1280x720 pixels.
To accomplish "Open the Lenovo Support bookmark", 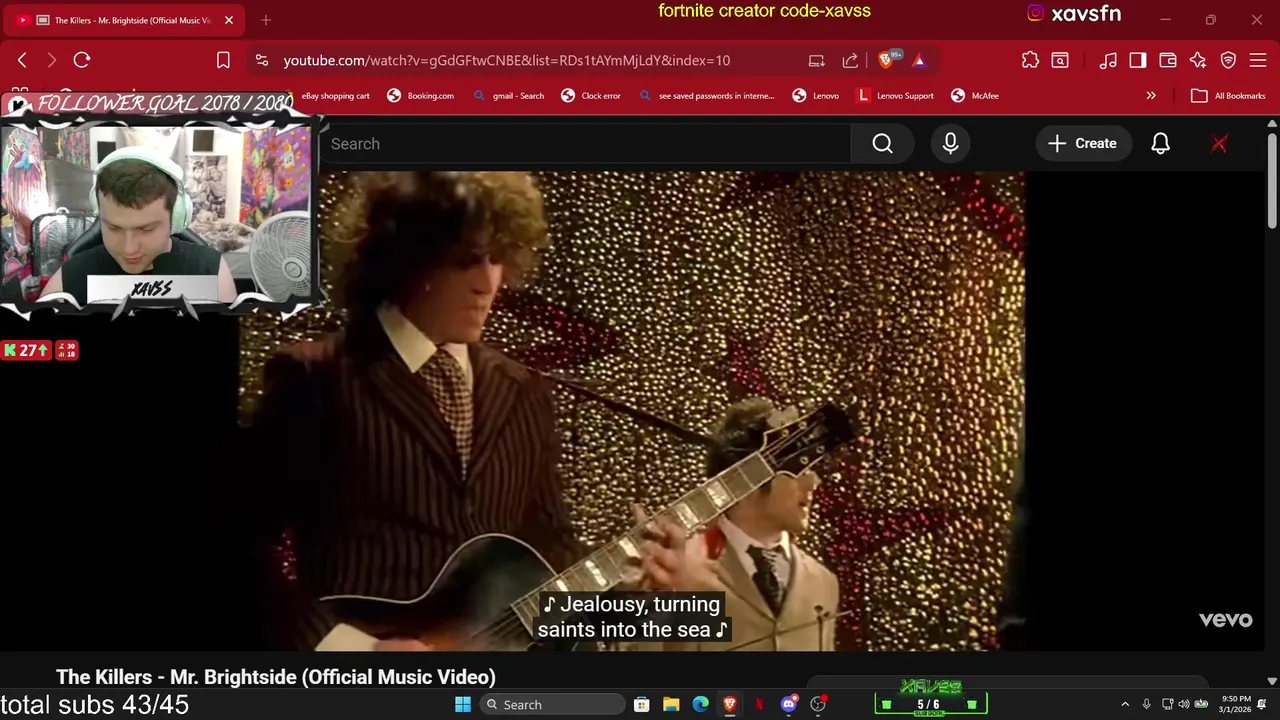I will point(895,96).
